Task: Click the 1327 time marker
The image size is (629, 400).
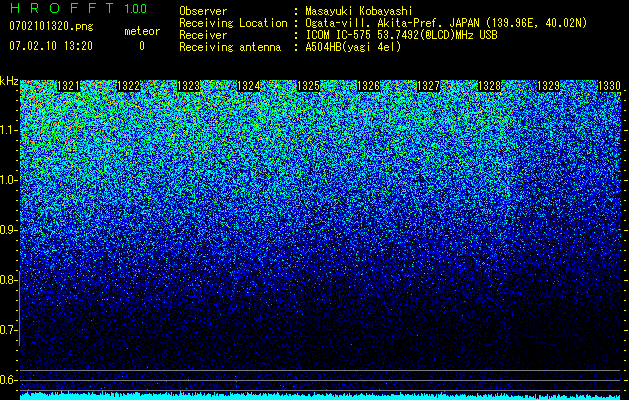Action: tap(428, 86)
